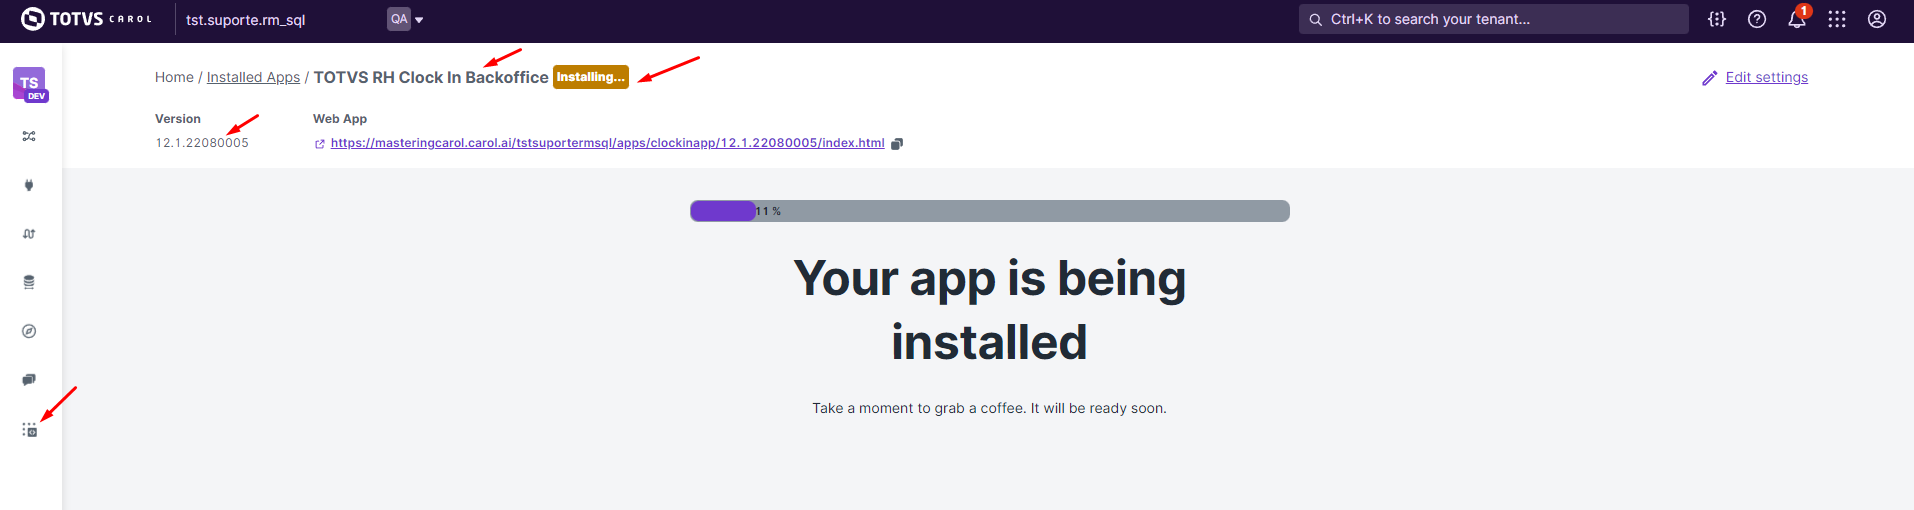Open the data mapping icon in sidebar
This screenshot has width=1914, height=510.
(29, 234)
